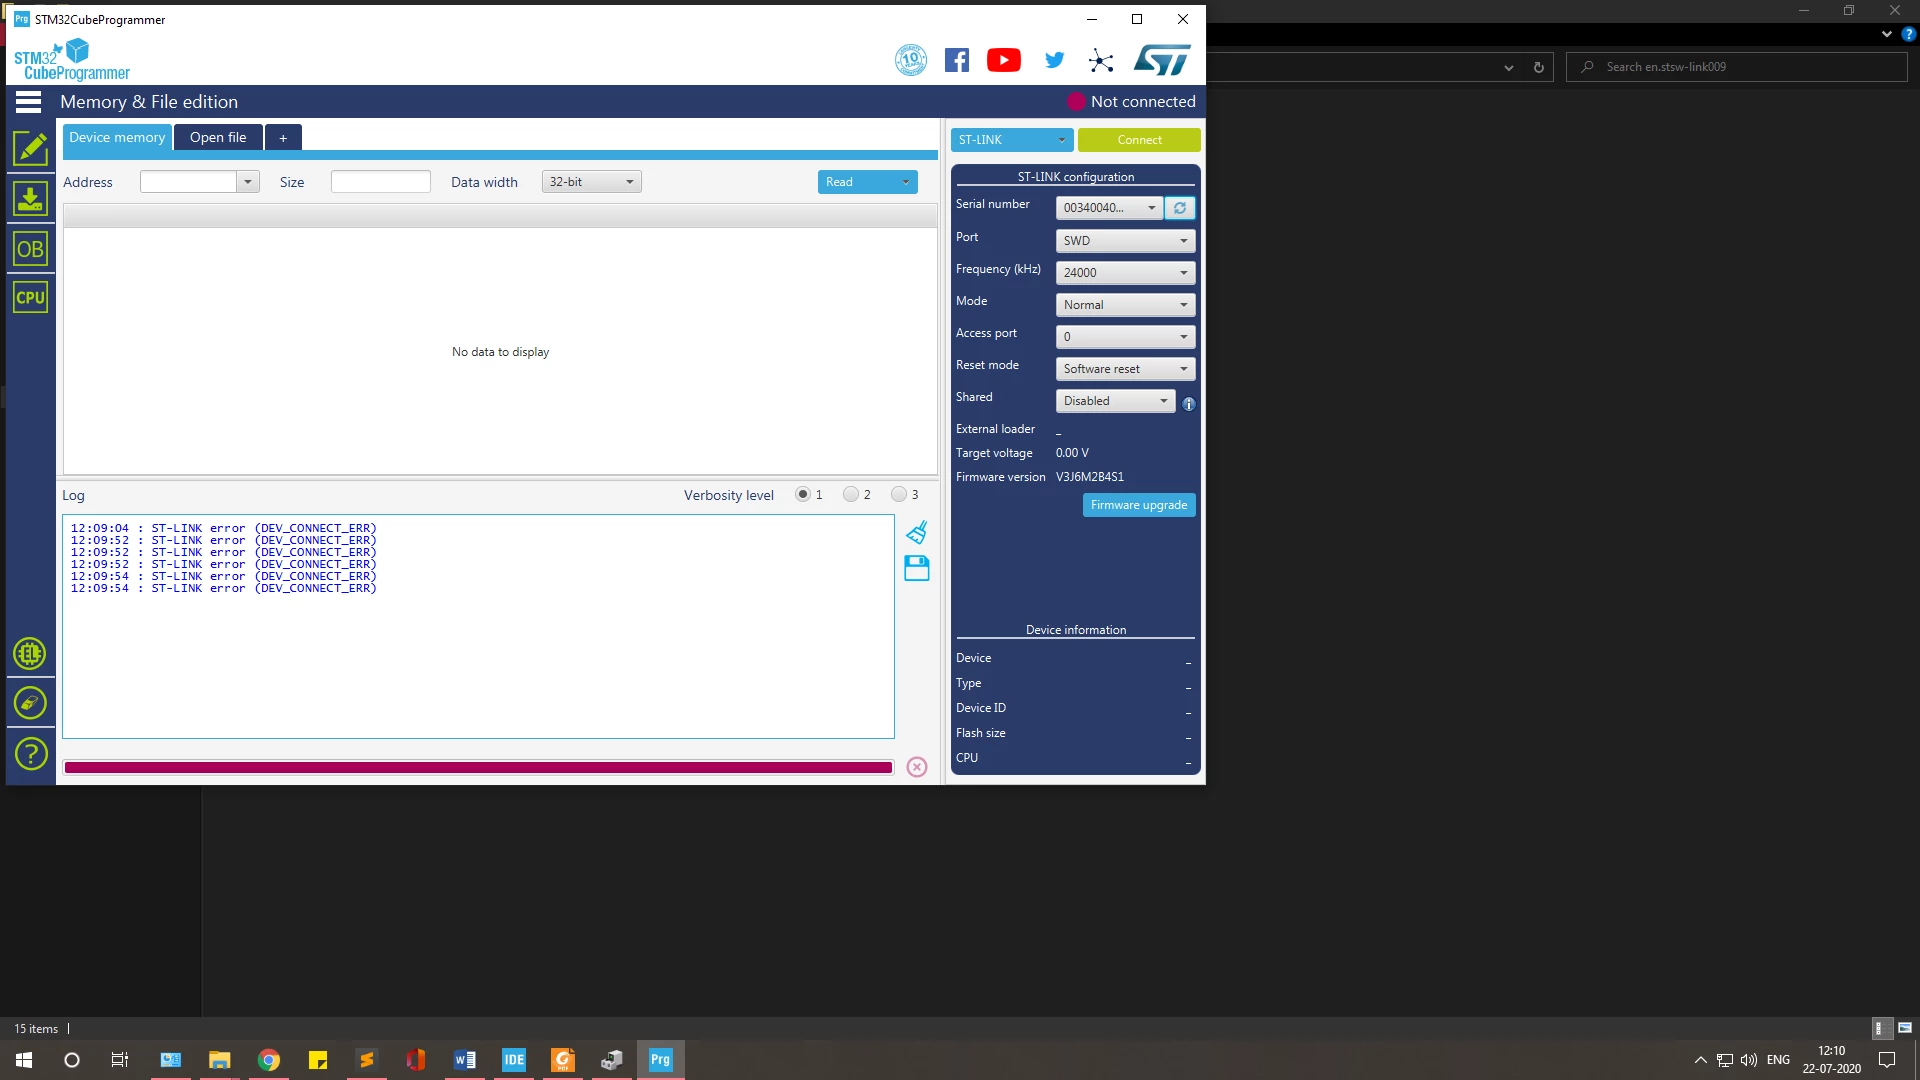Click the eraser full chip erase icon

pos(30,703)
